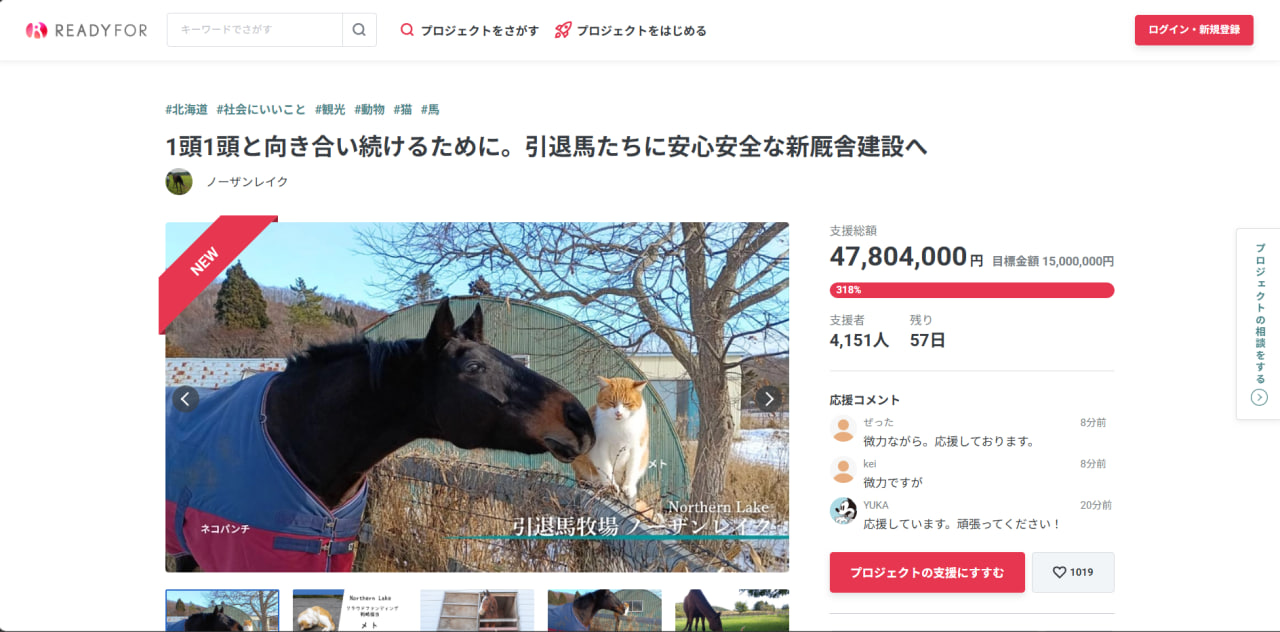Click the #馬 hashtag

(x=430, y=109)
